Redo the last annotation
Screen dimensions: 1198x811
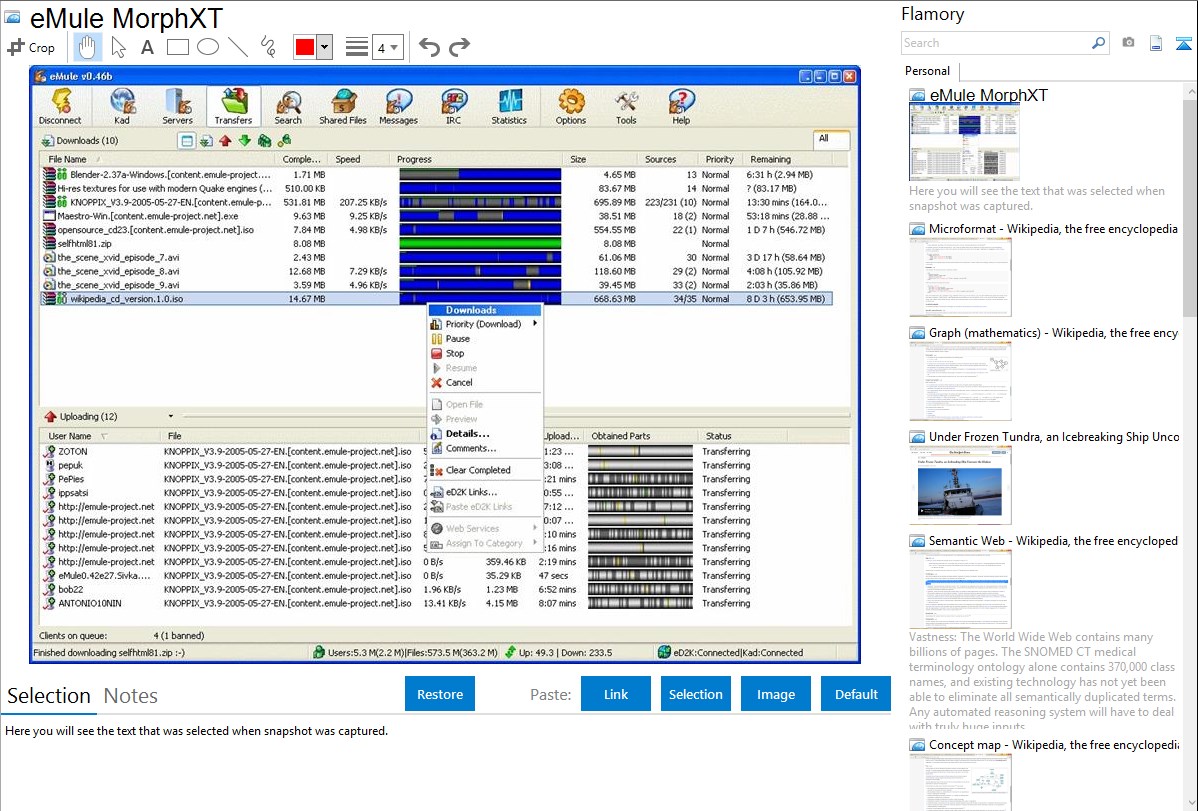tap(459, 47)
